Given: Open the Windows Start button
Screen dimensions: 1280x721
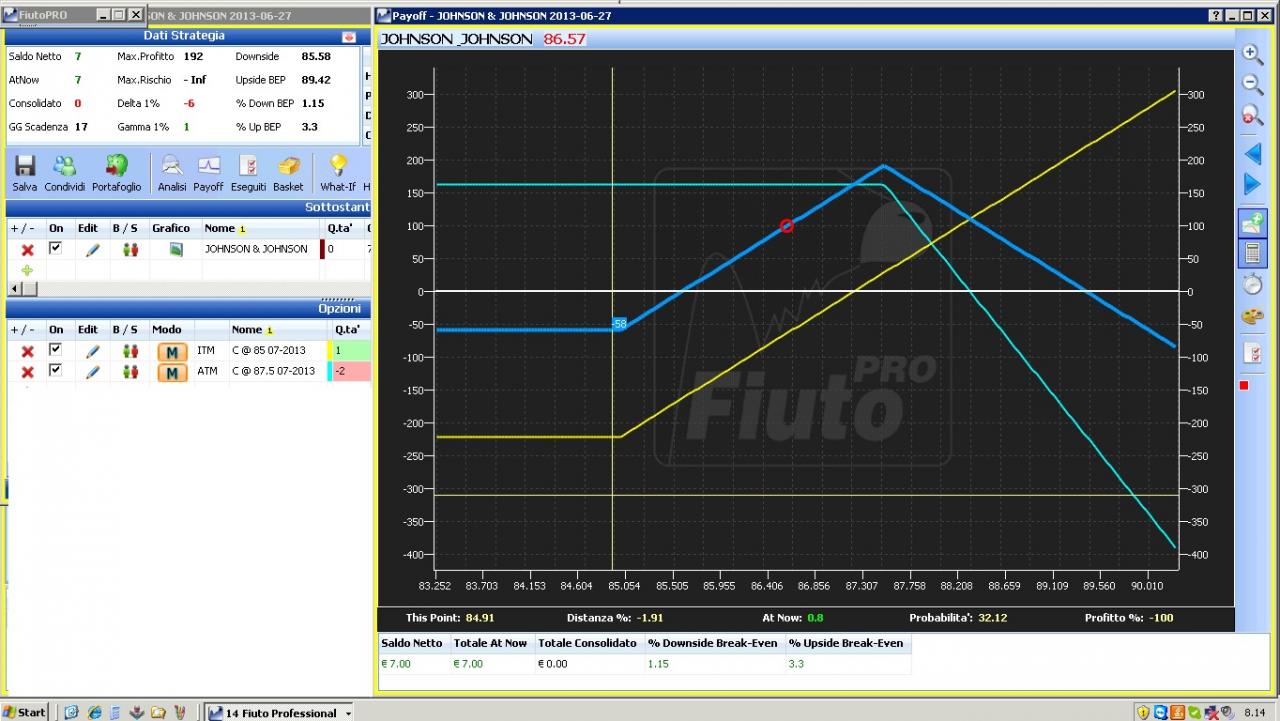Looking at the screenshot, I should [x=24, y=712].
